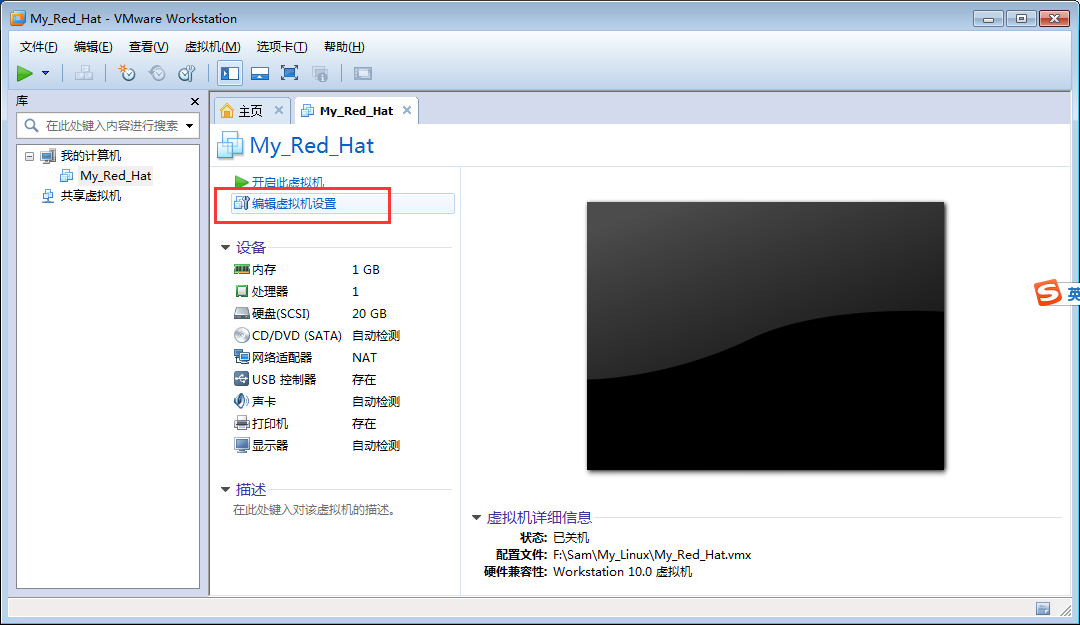
Task: Collapse the 我的计算机 tree node
Action: click(x=30, y=156)
